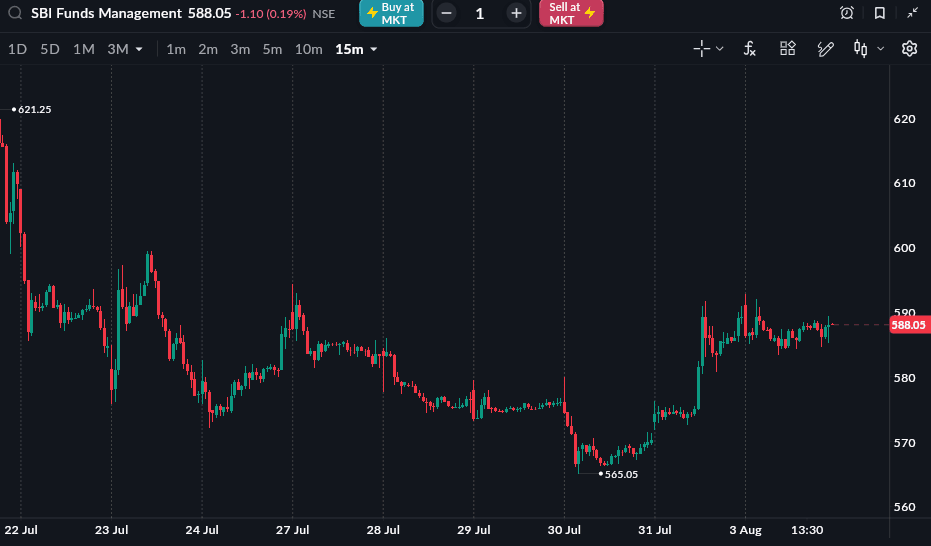
Task: Click the 621.25 high price marker
Action: 34,109
